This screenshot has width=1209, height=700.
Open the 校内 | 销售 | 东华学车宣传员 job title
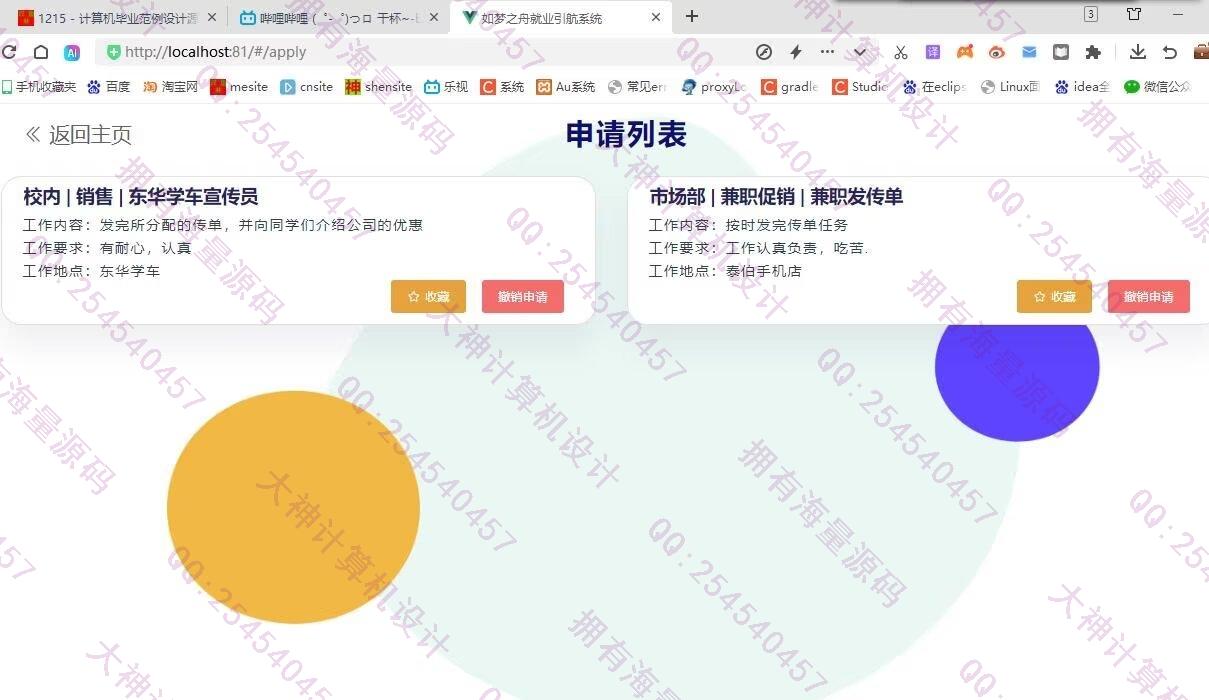[141, 197]
